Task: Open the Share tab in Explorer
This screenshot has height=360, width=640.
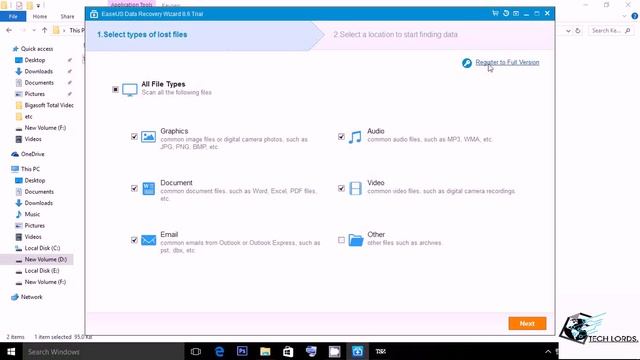Action: tap(67, 16)
